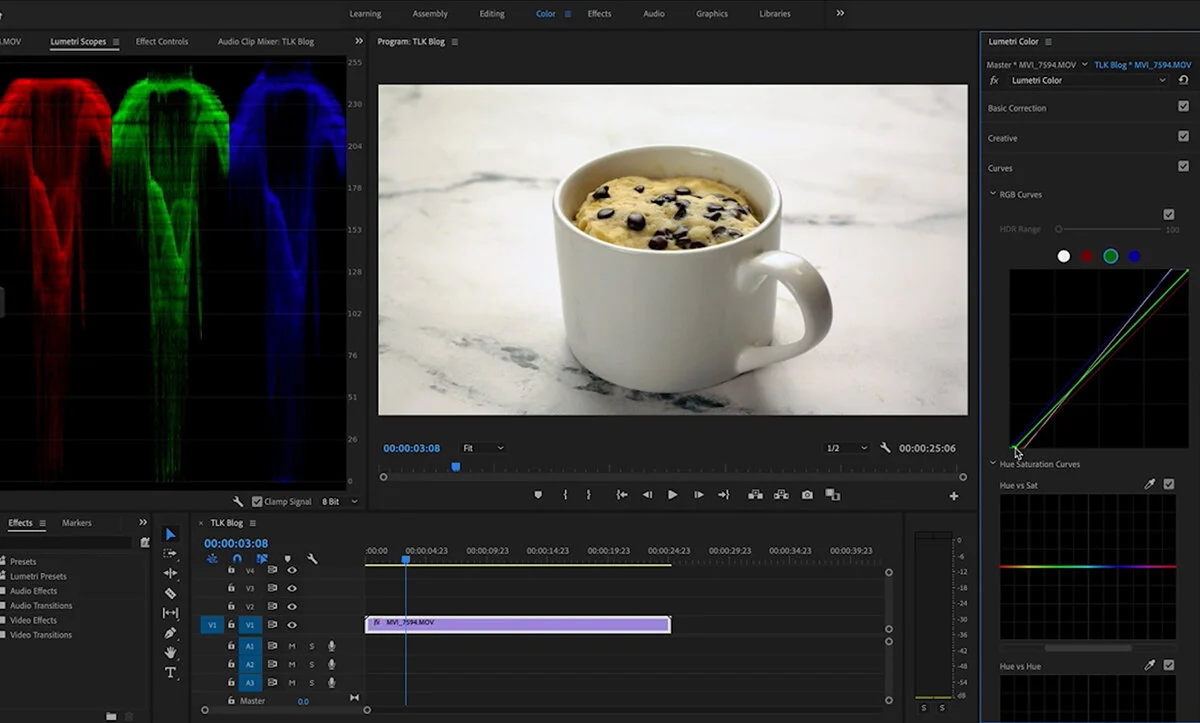Click the Hue vs Sat eyedropper
1200x723 pixels.
(x=1150, y=485)
